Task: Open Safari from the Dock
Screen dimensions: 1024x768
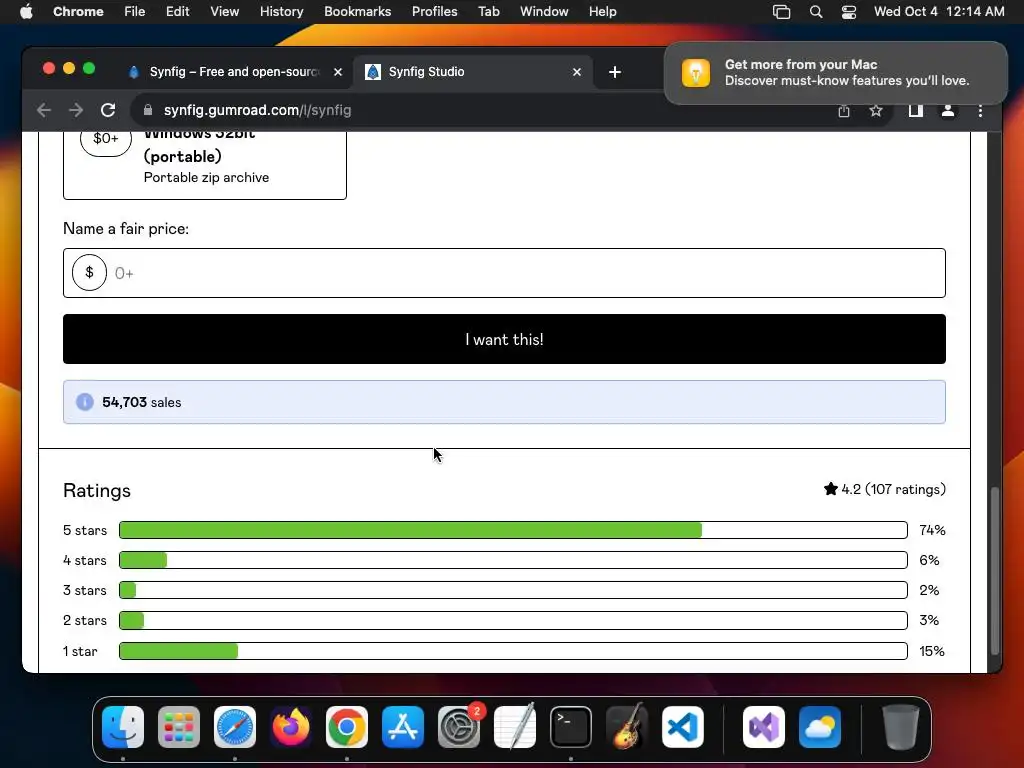Action: [x=234, y=726]
